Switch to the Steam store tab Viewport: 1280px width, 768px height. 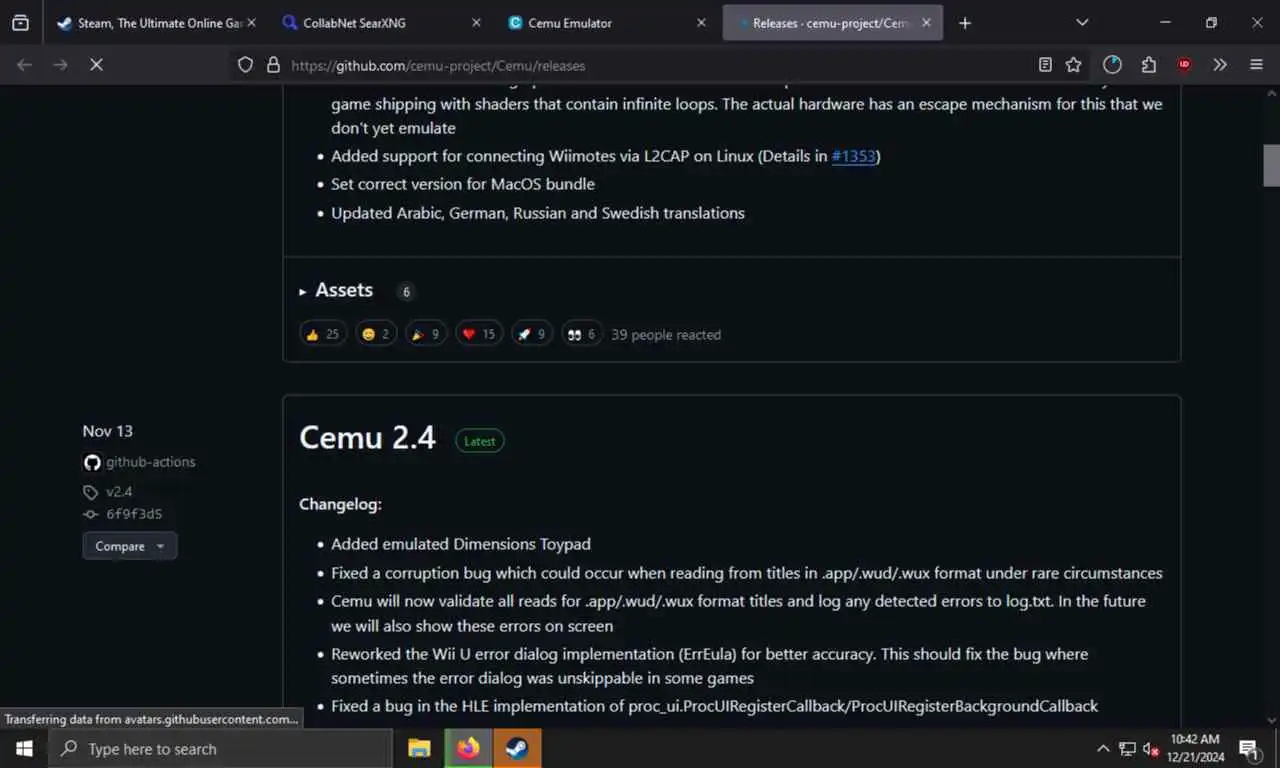pos(150,22)
